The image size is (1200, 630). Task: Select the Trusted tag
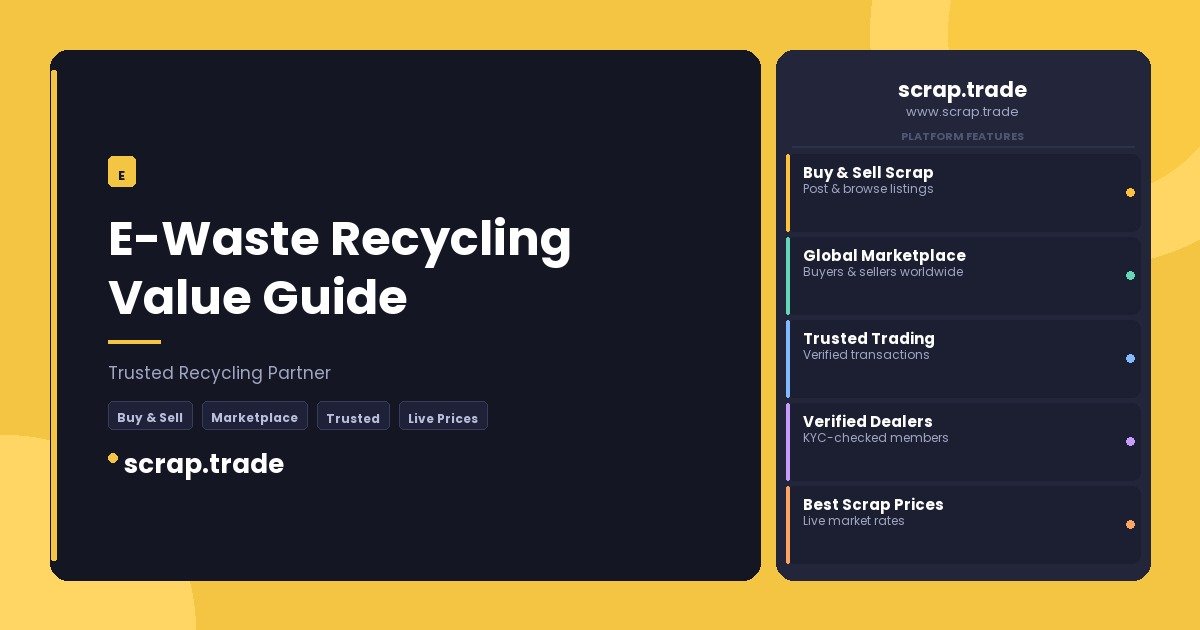click(353, 417)
